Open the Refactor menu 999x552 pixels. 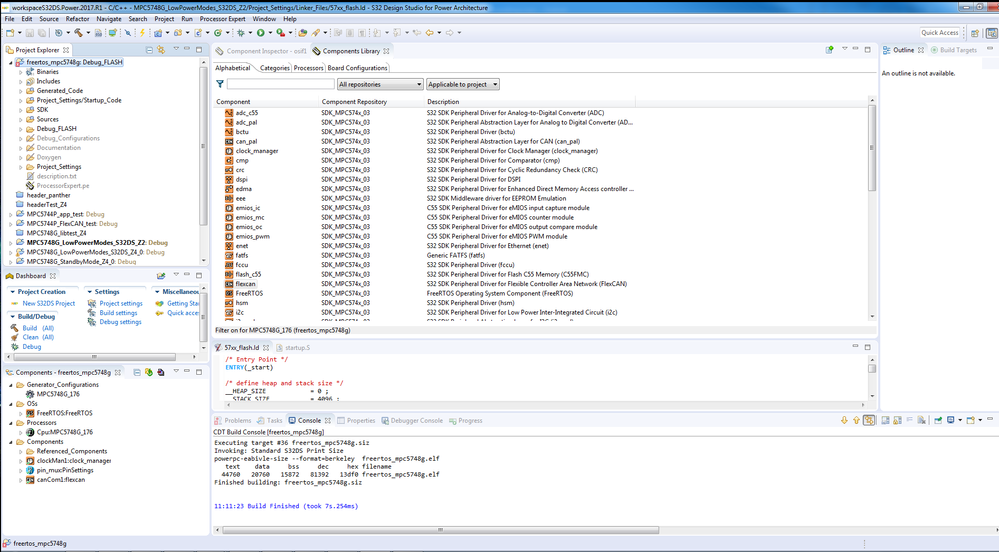[78, 19]
